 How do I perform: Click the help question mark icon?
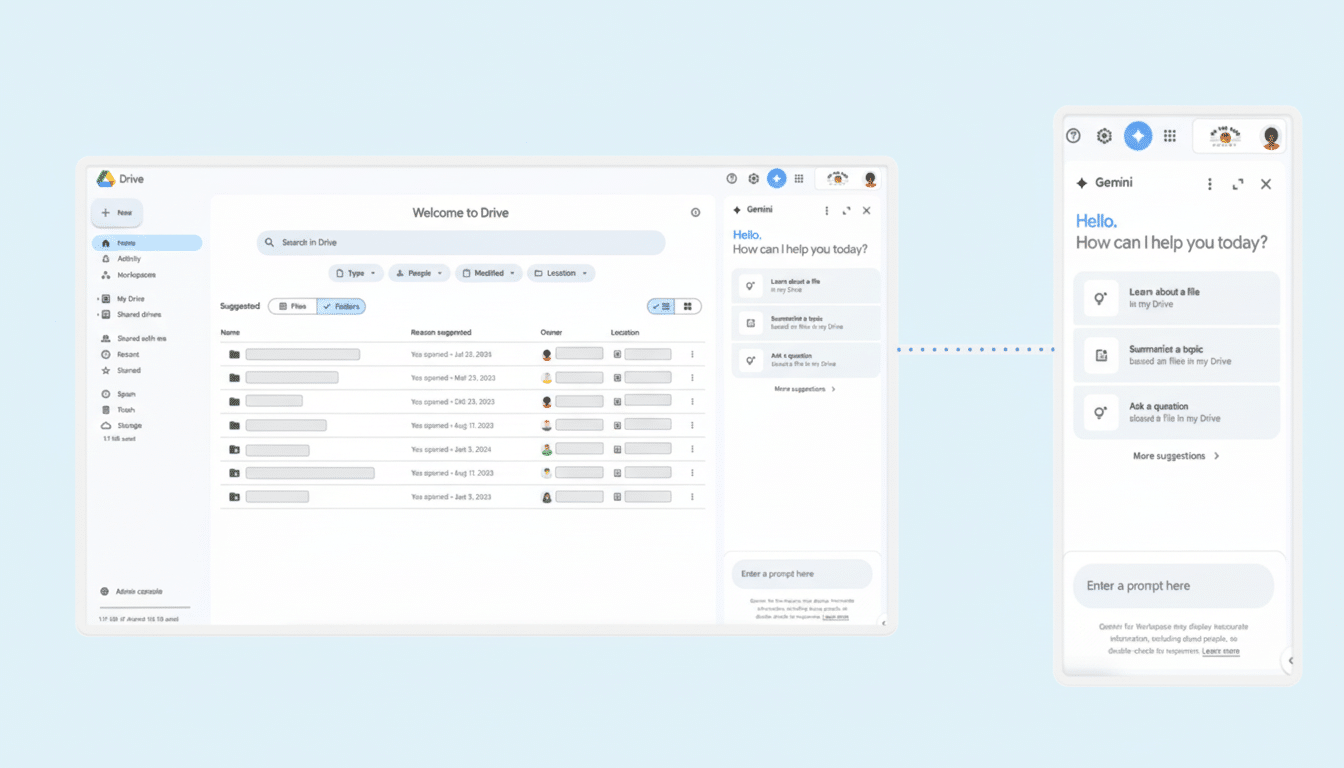731,178
